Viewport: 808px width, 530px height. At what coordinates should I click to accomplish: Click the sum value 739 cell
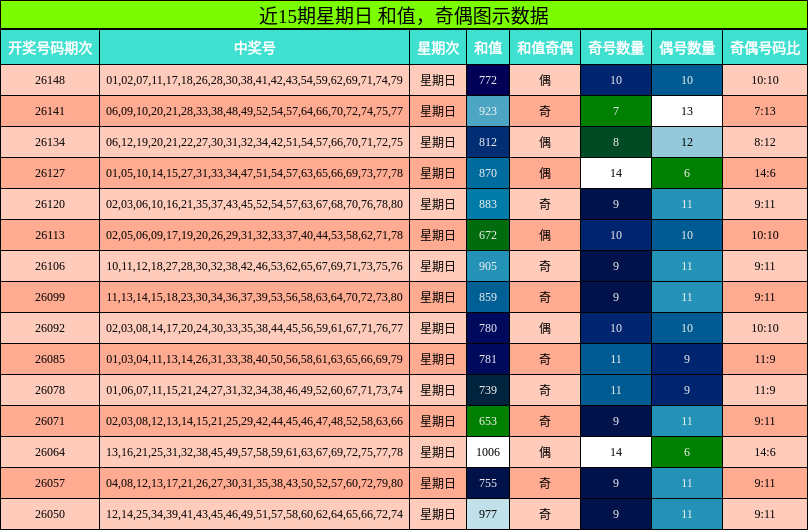point(488,390)
